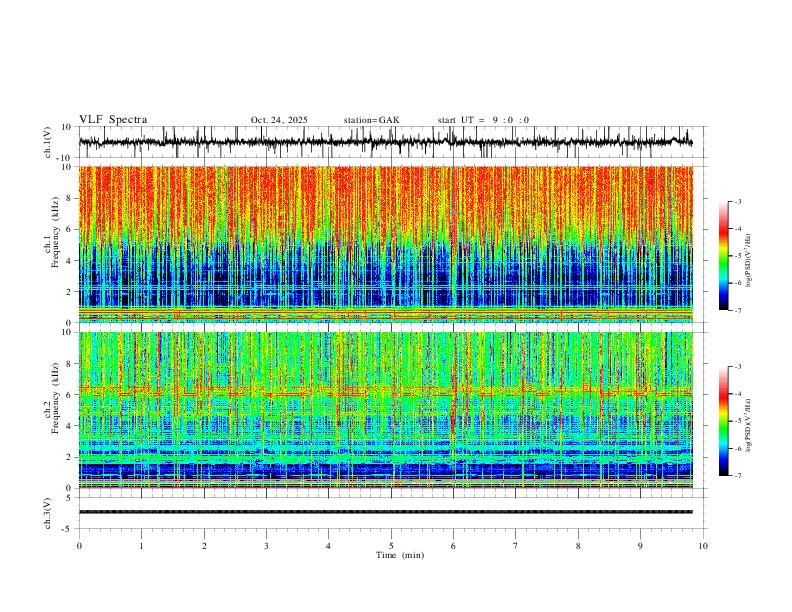Click inside the ch.1 frequency spectrogram
This screenshot has height=612, width=792.
pos(386,244)
